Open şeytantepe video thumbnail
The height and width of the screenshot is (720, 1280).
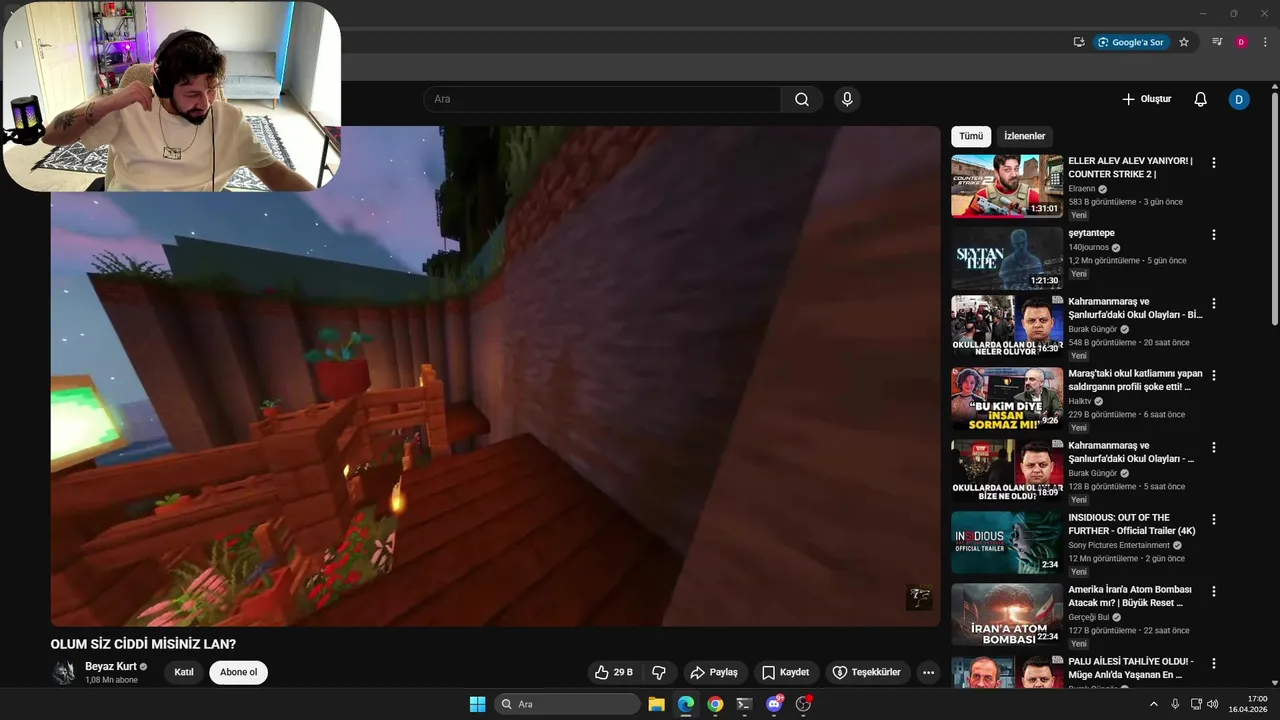[1007, 258]
